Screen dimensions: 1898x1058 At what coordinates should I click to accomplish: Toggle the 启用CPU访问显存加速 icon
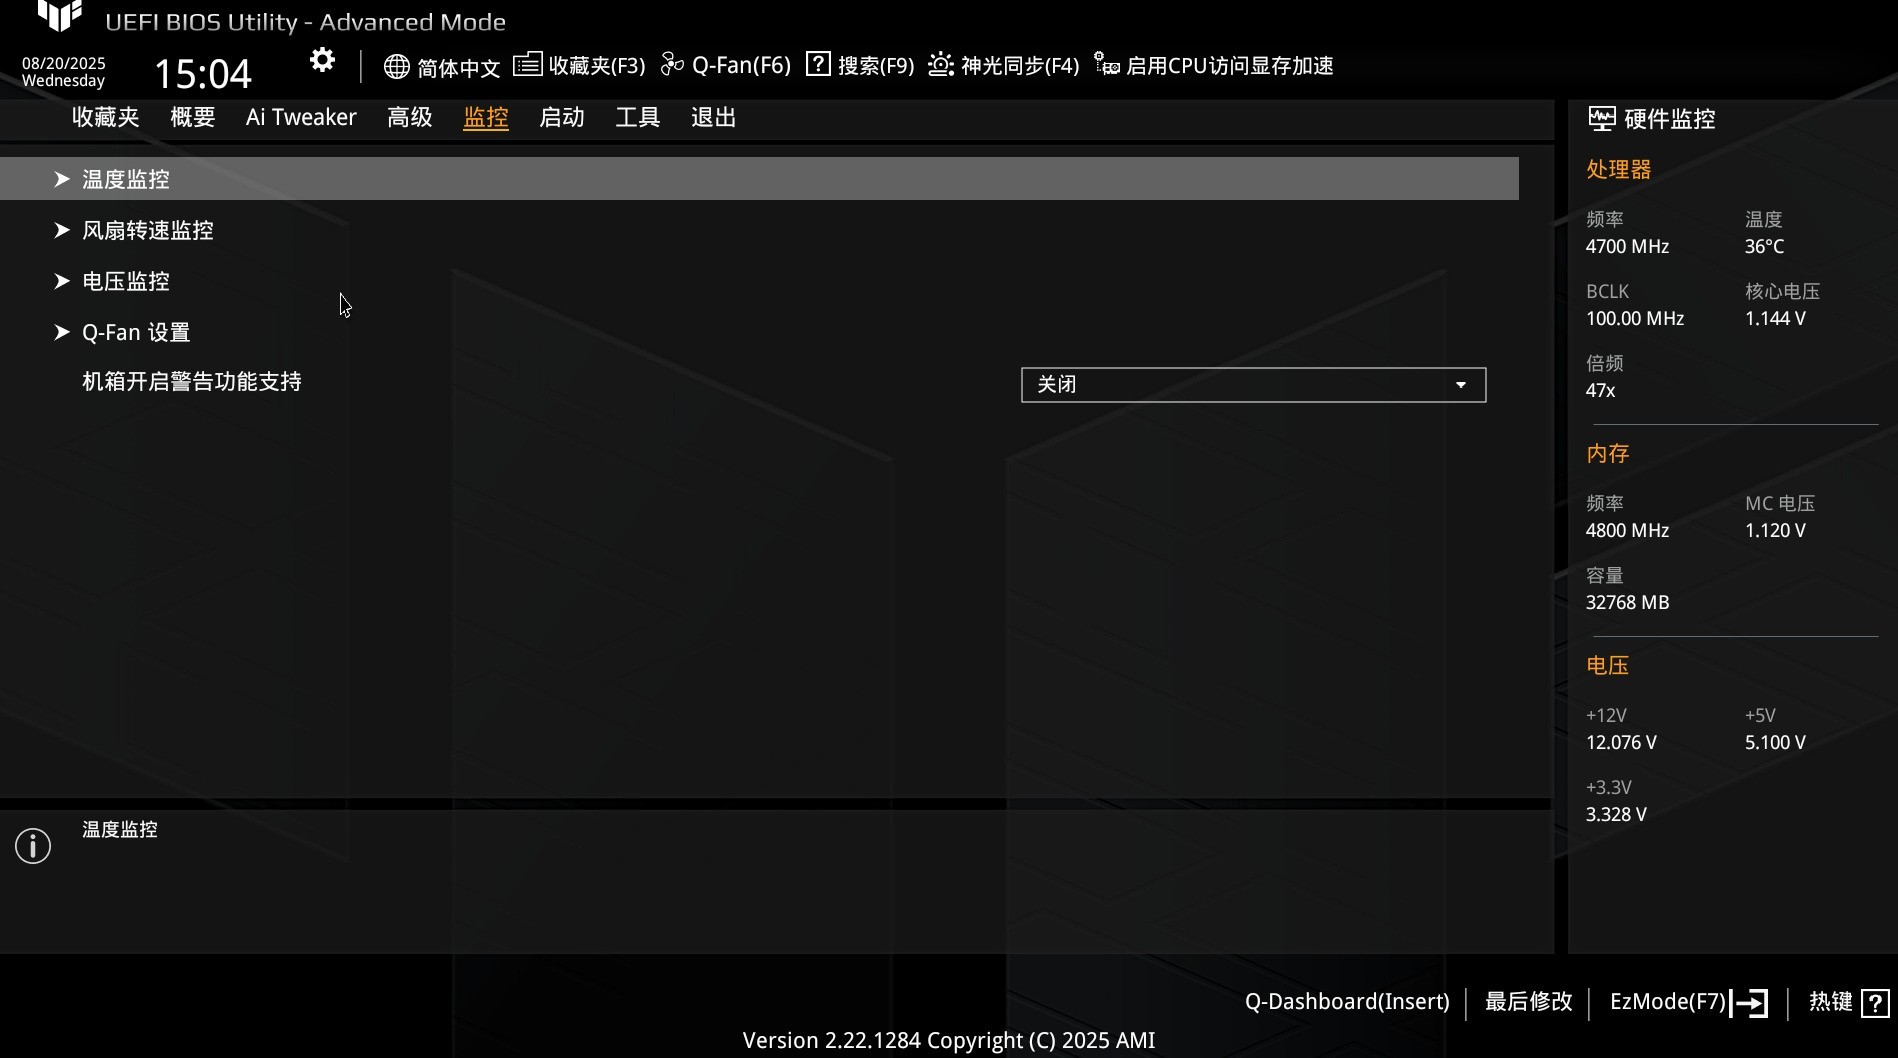coord(1106,65)
